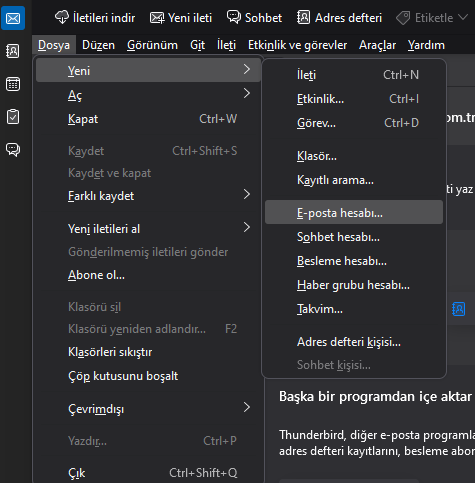The width and height of the screenshot is (475, 483).
Task: Open the Araçlar menu
Action: click(377, 45)
